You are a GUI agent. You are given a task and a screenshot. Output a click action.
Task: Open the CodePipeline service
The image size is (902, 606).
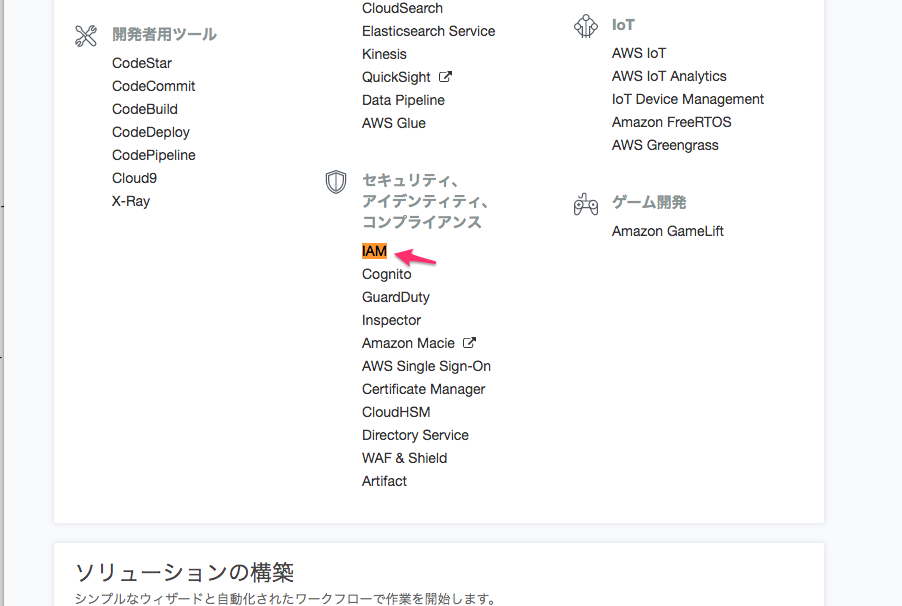tap(154, 155)
